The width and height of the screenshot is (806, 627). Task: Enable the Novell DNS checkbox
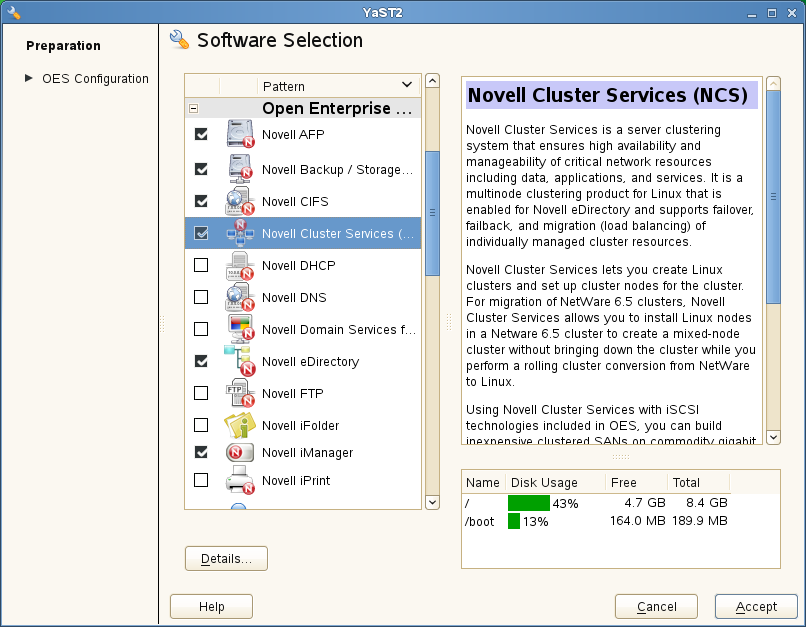click(201, 297)
